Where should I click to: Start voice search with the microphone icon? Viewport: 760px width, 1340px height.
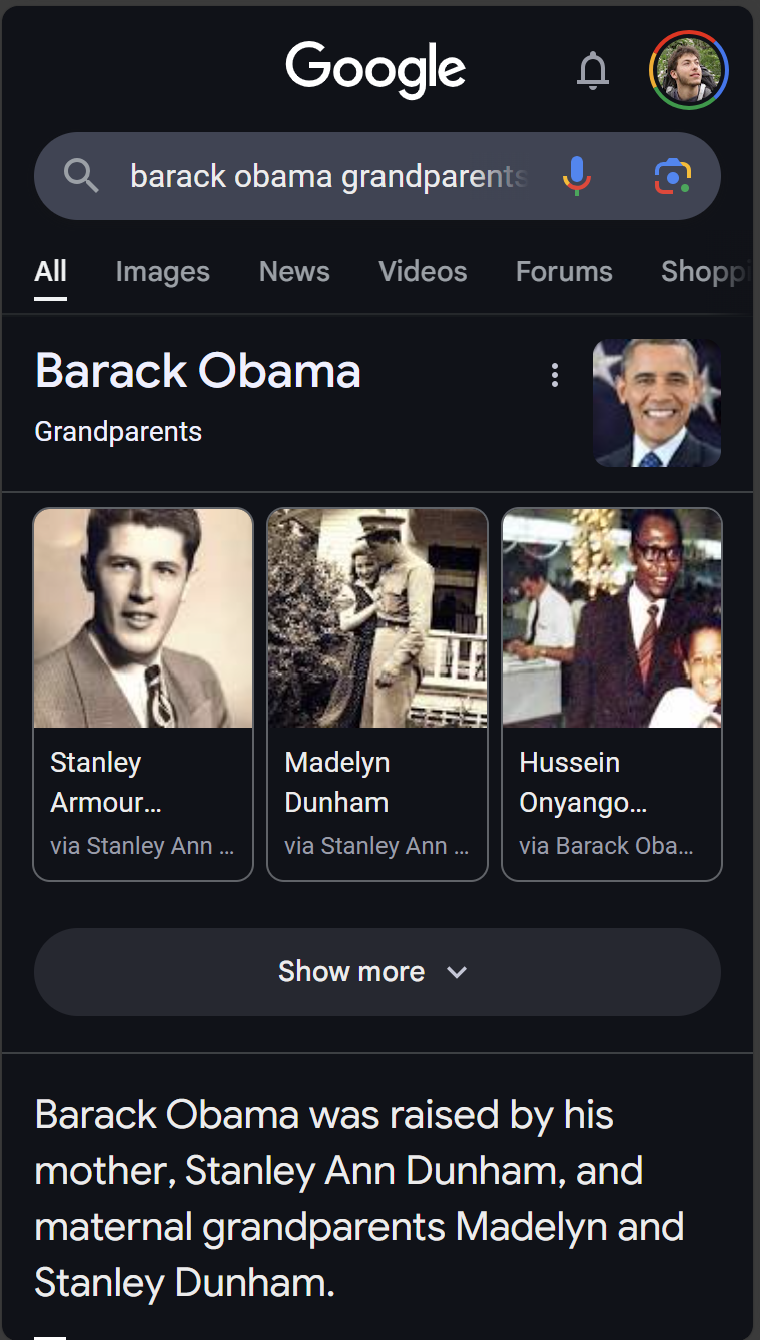576,176
